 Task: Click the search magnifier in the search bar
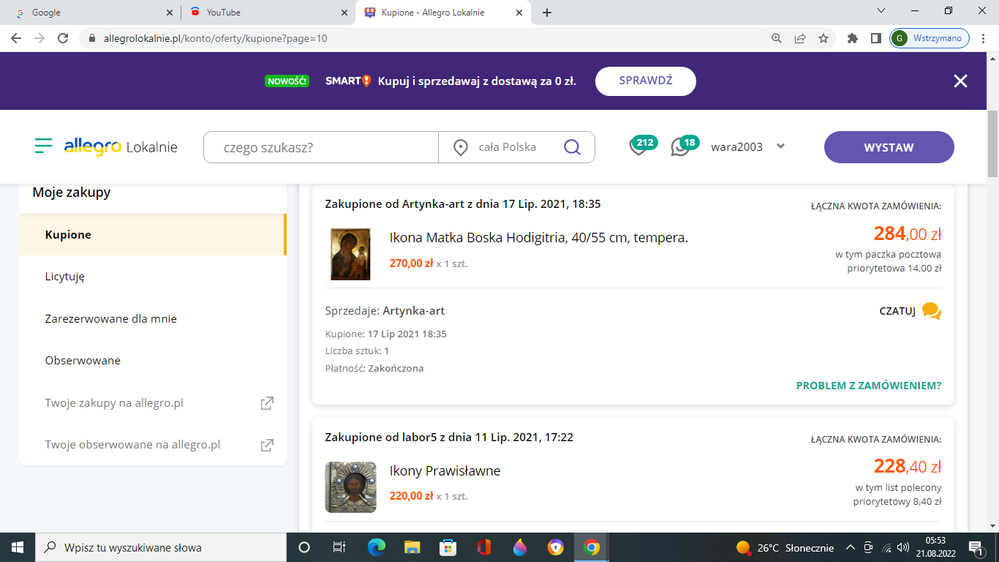tap(572, 147)
